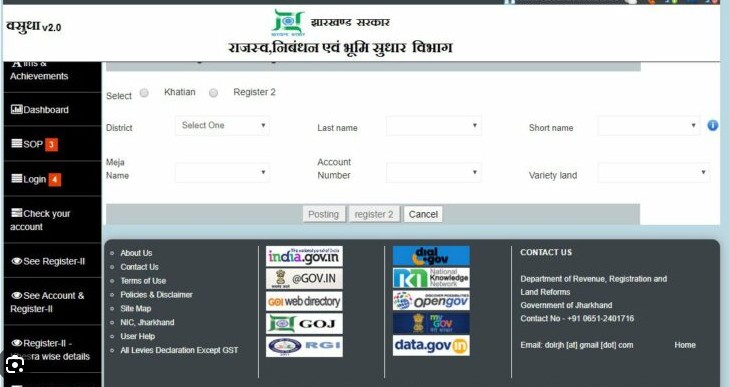Open the Contact Us footer link
This screenshot has height=387, width=729.
point(139,267)
